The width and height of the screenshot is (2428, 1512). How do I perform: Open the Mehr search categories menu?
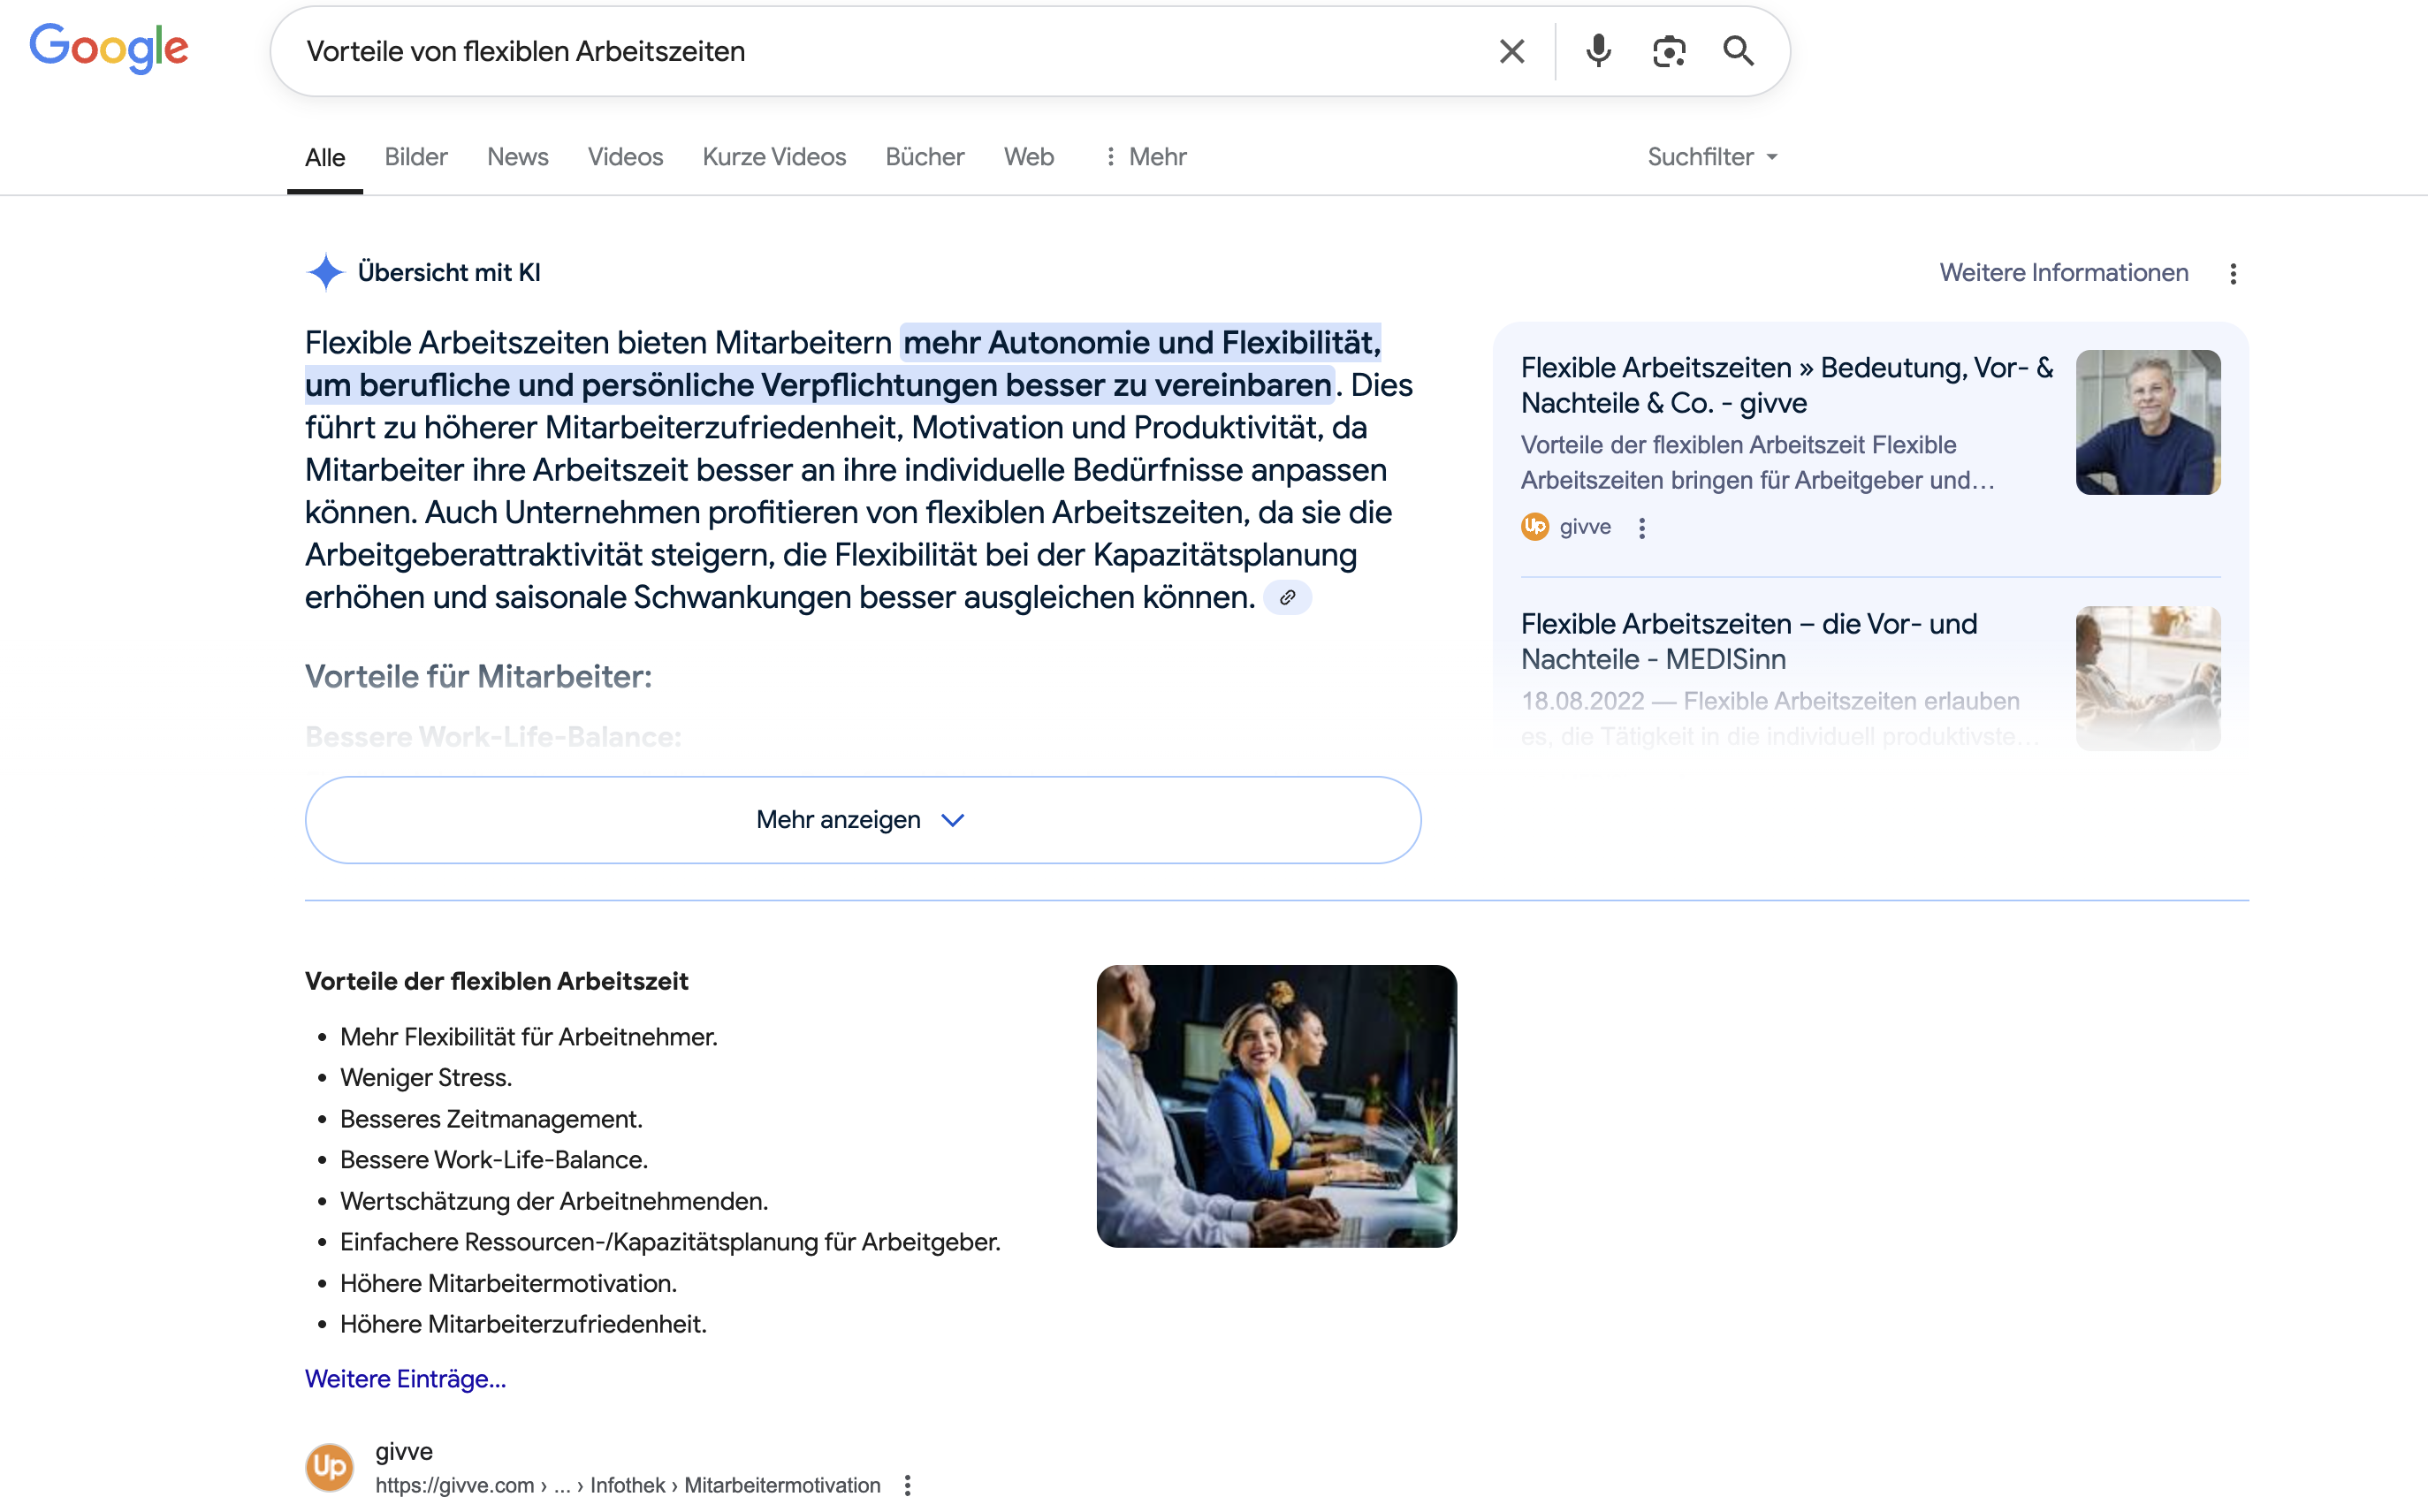[1145, 157]
